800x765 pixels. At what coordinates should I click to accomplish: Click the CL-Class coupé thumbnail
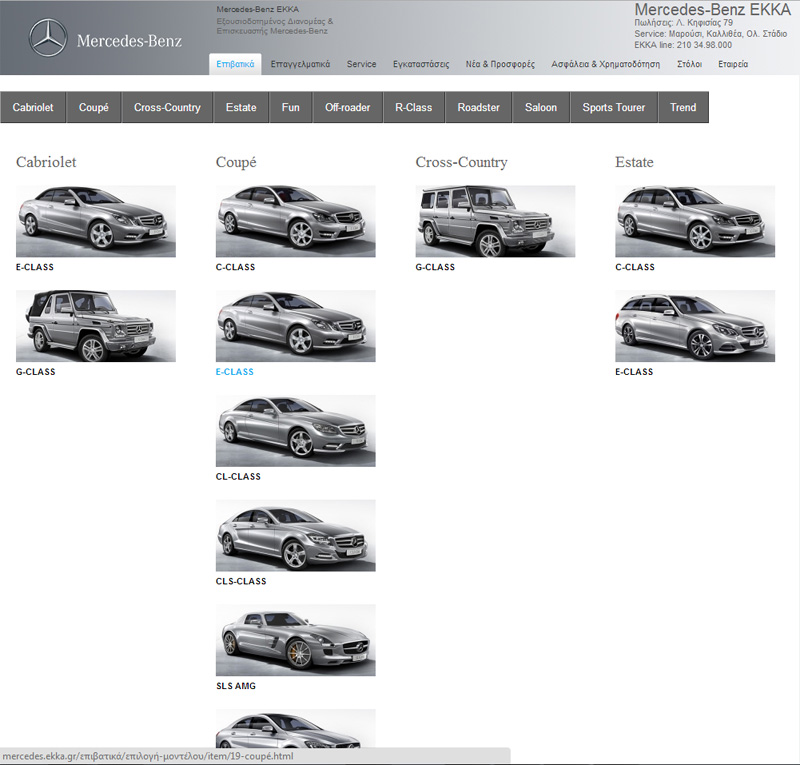pos(296,431)
